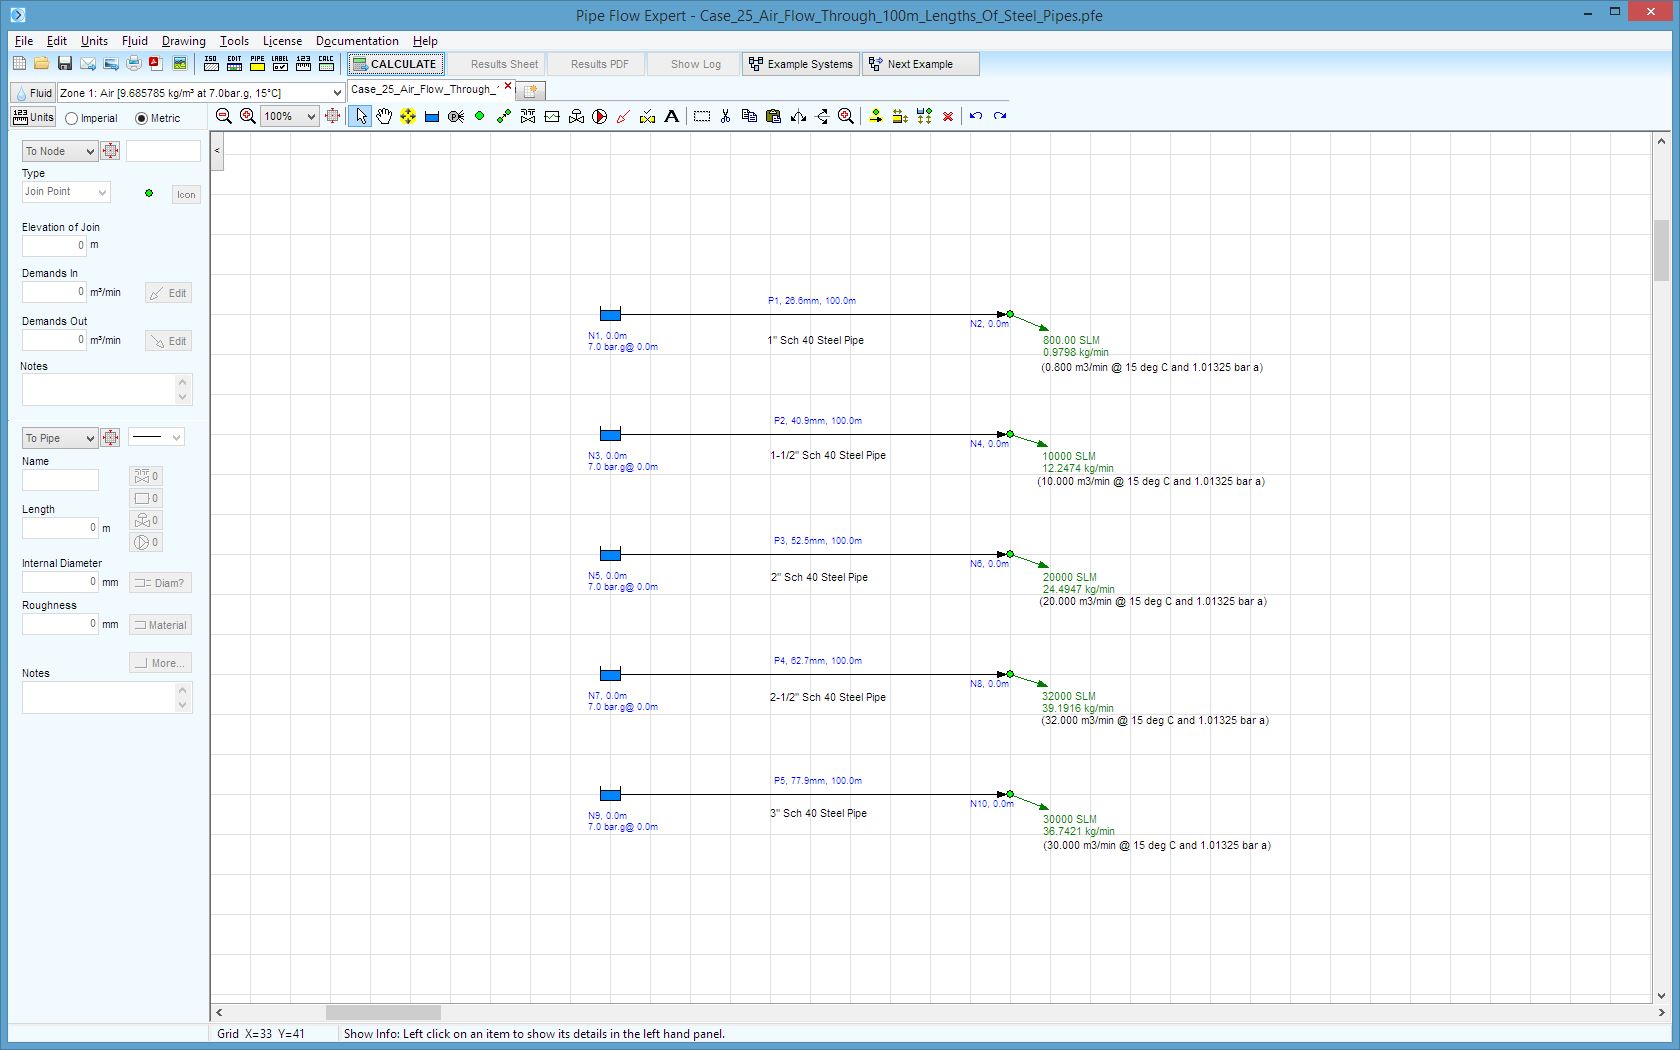Click the CALCULATE button
The height and width of the screenshot is (1050, 1680).
pyautogui.click(x=395, y=64)
